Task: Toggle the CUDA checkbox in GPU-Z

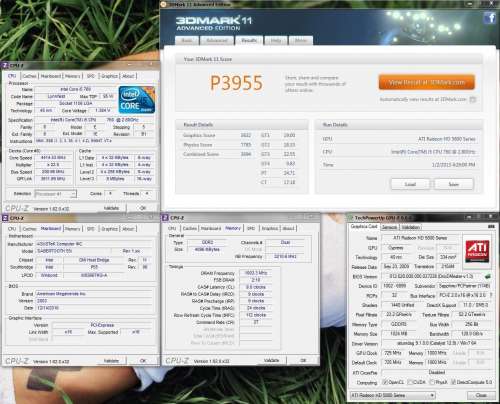Action: [410, 382]
